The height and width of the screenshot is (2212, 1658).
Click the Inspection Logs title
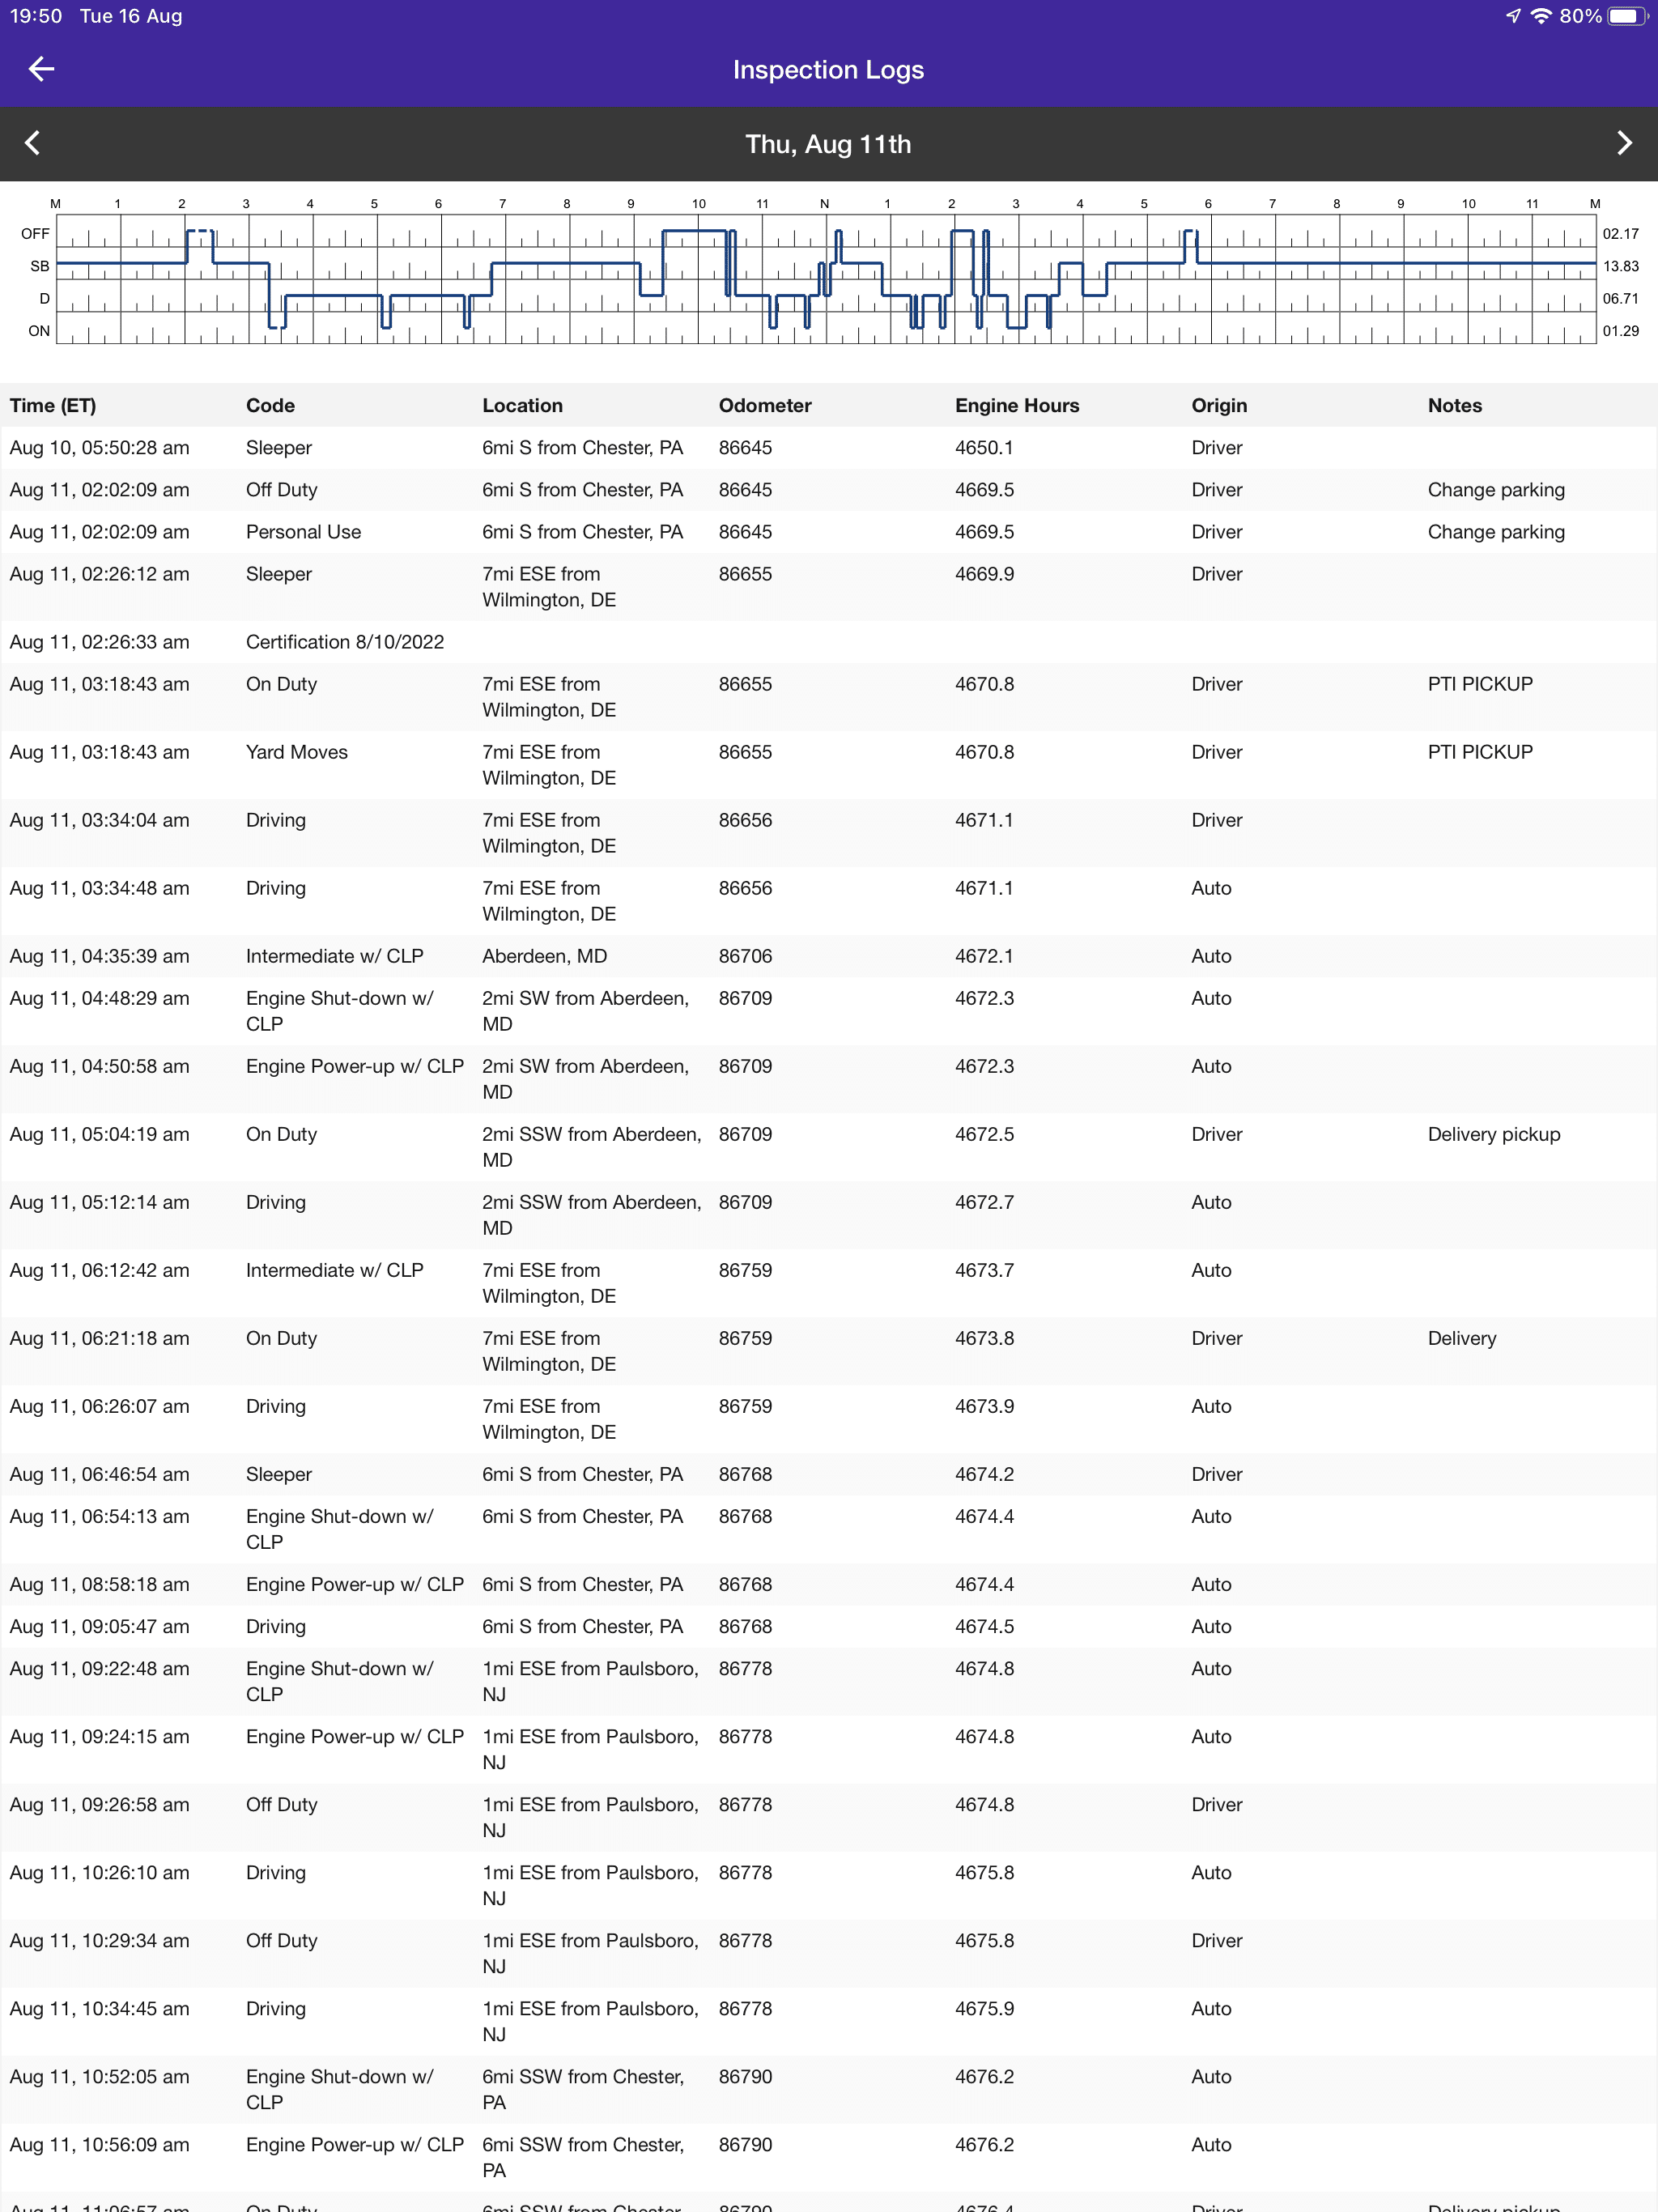coord(828,69)
